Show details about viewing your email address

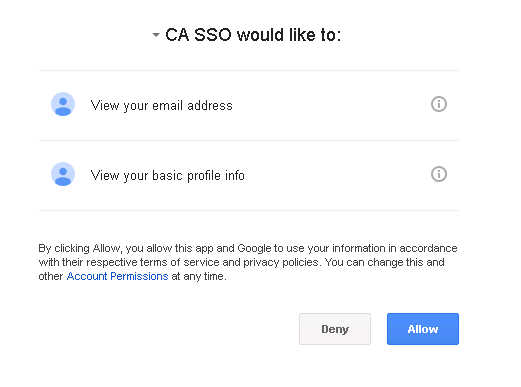[x=439, y=104]
